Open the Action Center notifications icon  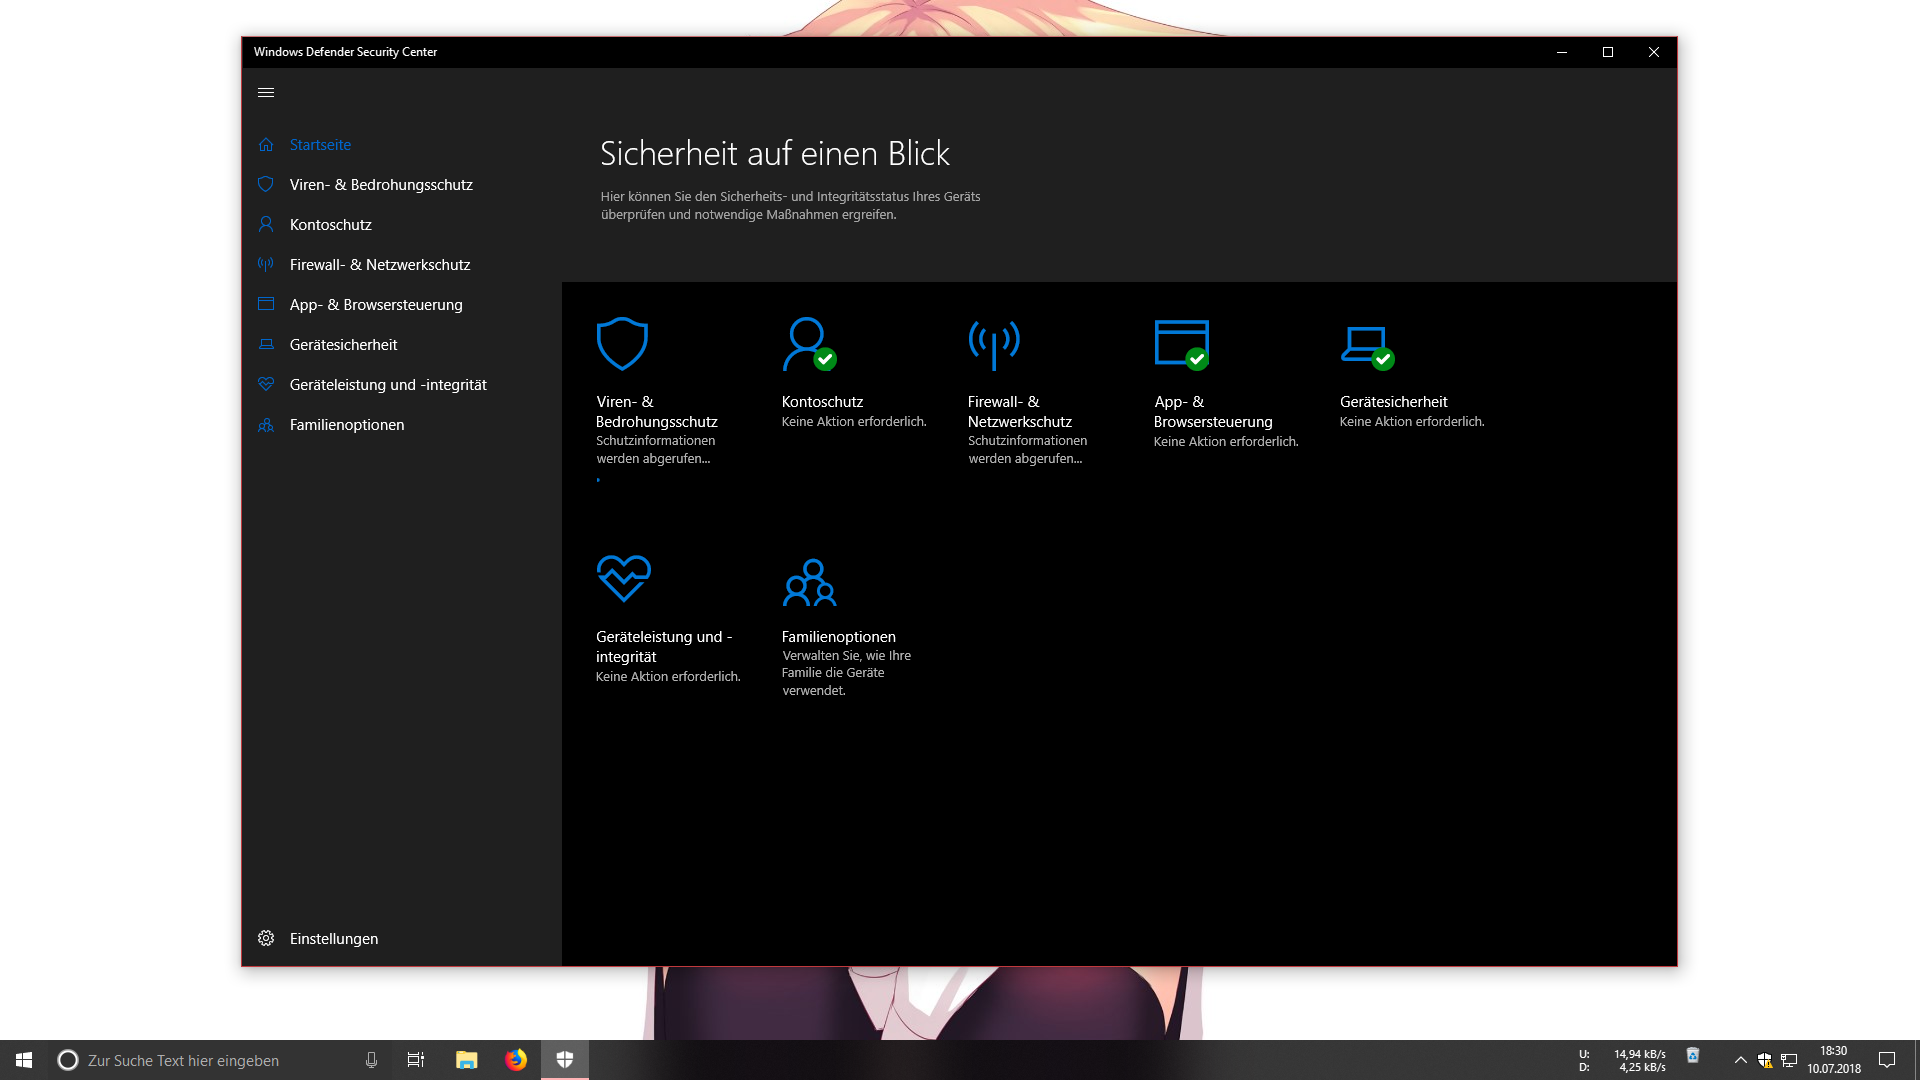click(x=1887, y=1060)
